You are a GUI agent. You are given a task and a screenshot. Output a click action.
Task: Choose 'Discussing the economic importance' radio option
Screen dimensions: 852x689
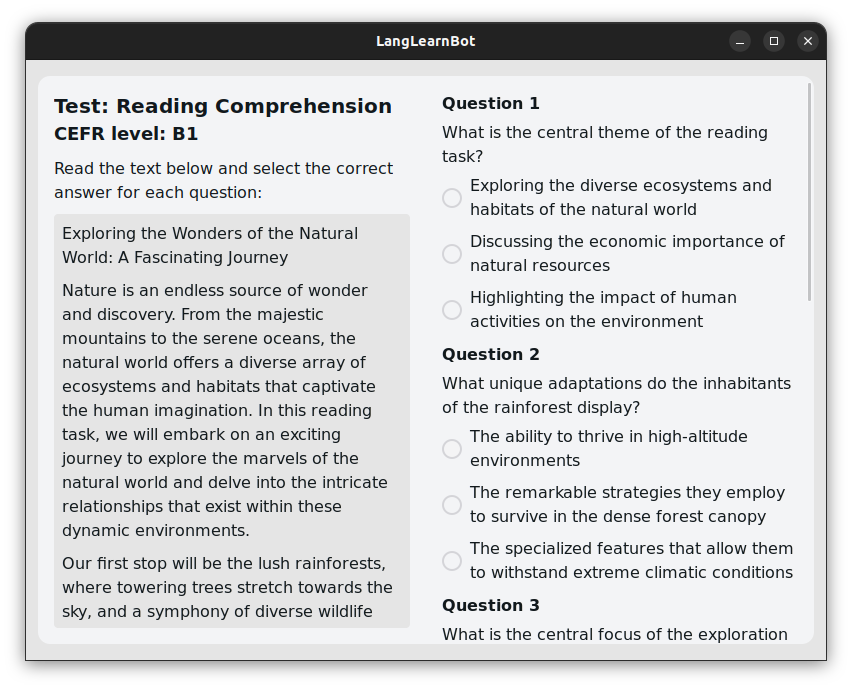click(x=452, y=254)
